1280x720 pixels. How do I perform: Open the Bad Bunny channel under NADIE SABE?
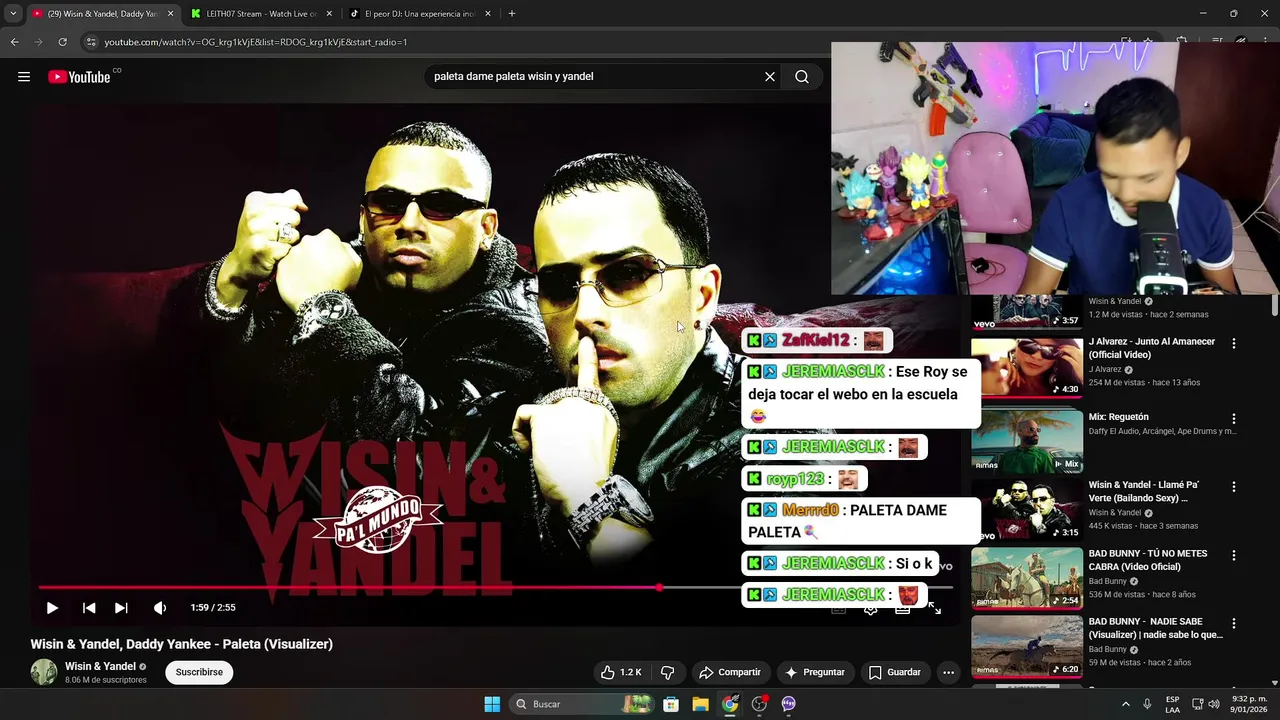point(1109,649)
